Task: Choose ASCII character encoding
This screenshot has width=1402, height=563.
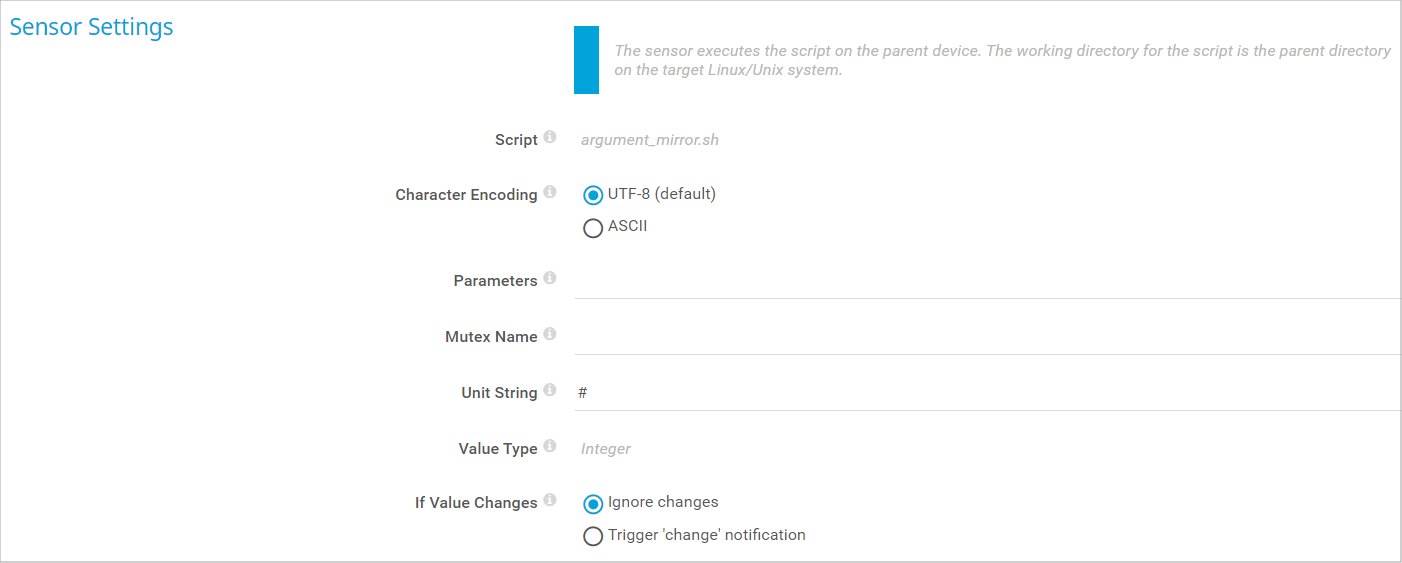Action: coord(593,228)
